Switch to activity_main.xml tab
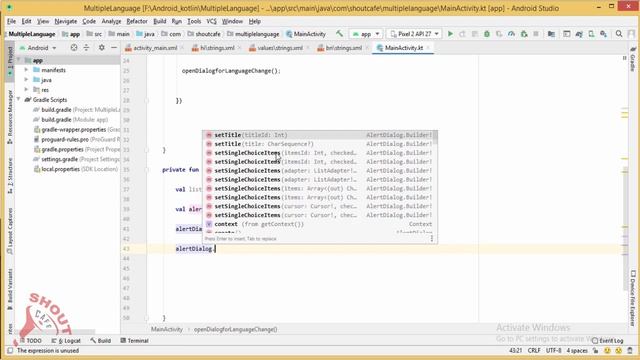Image resolution: width=640 pixels, height=360 pixels. coord(155,48)
